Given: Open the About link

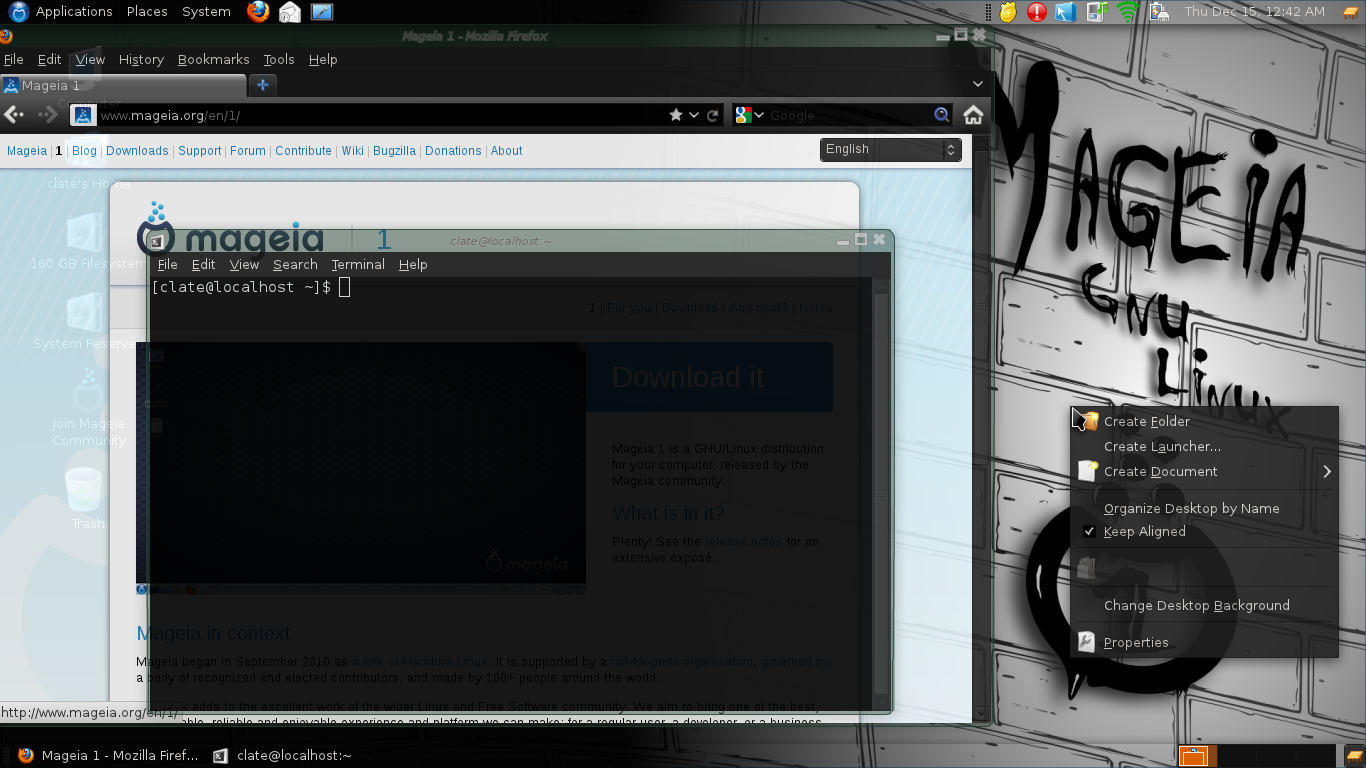Looking at the screenshot, I should click(x=506, y=151).
